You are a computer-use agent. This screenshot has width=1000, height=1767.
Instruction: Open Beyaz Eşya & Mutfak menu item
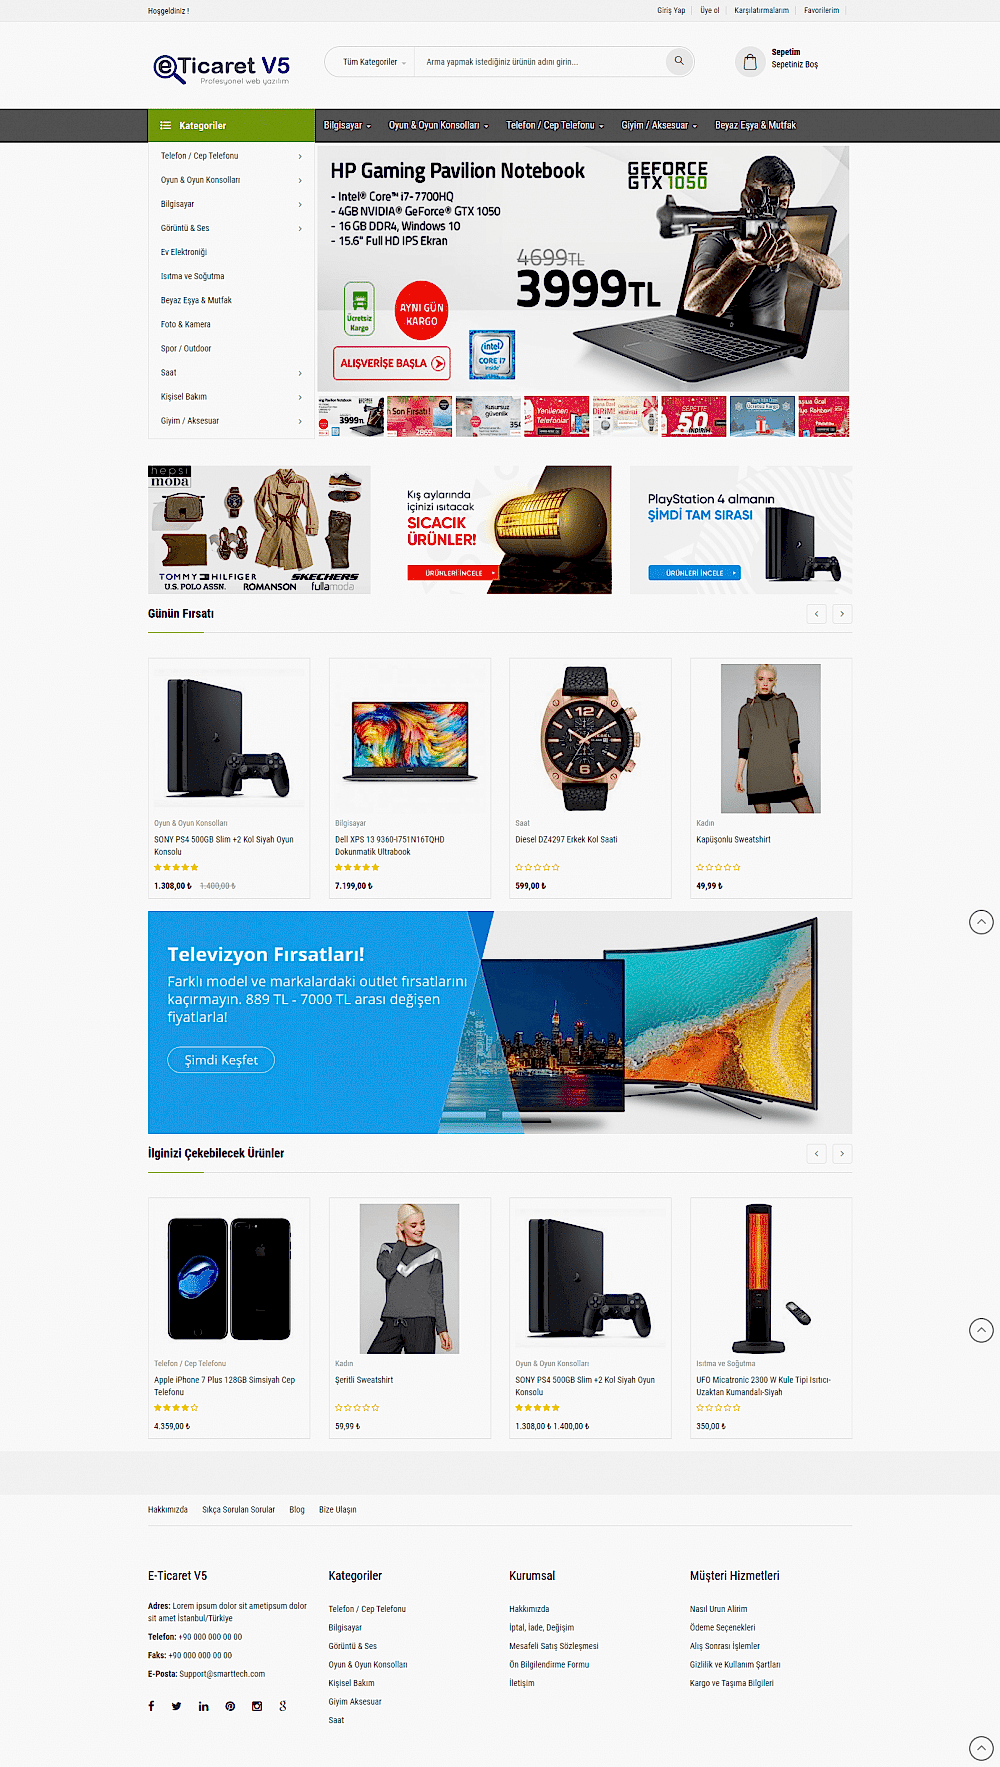755,125
